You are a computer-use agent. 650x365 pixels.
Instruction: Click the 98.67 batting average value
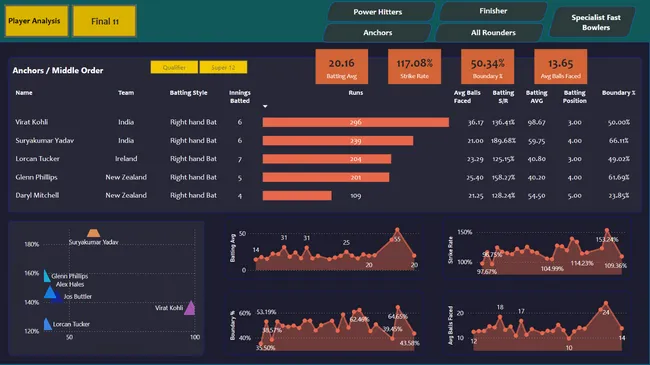[x=536, y=122]
